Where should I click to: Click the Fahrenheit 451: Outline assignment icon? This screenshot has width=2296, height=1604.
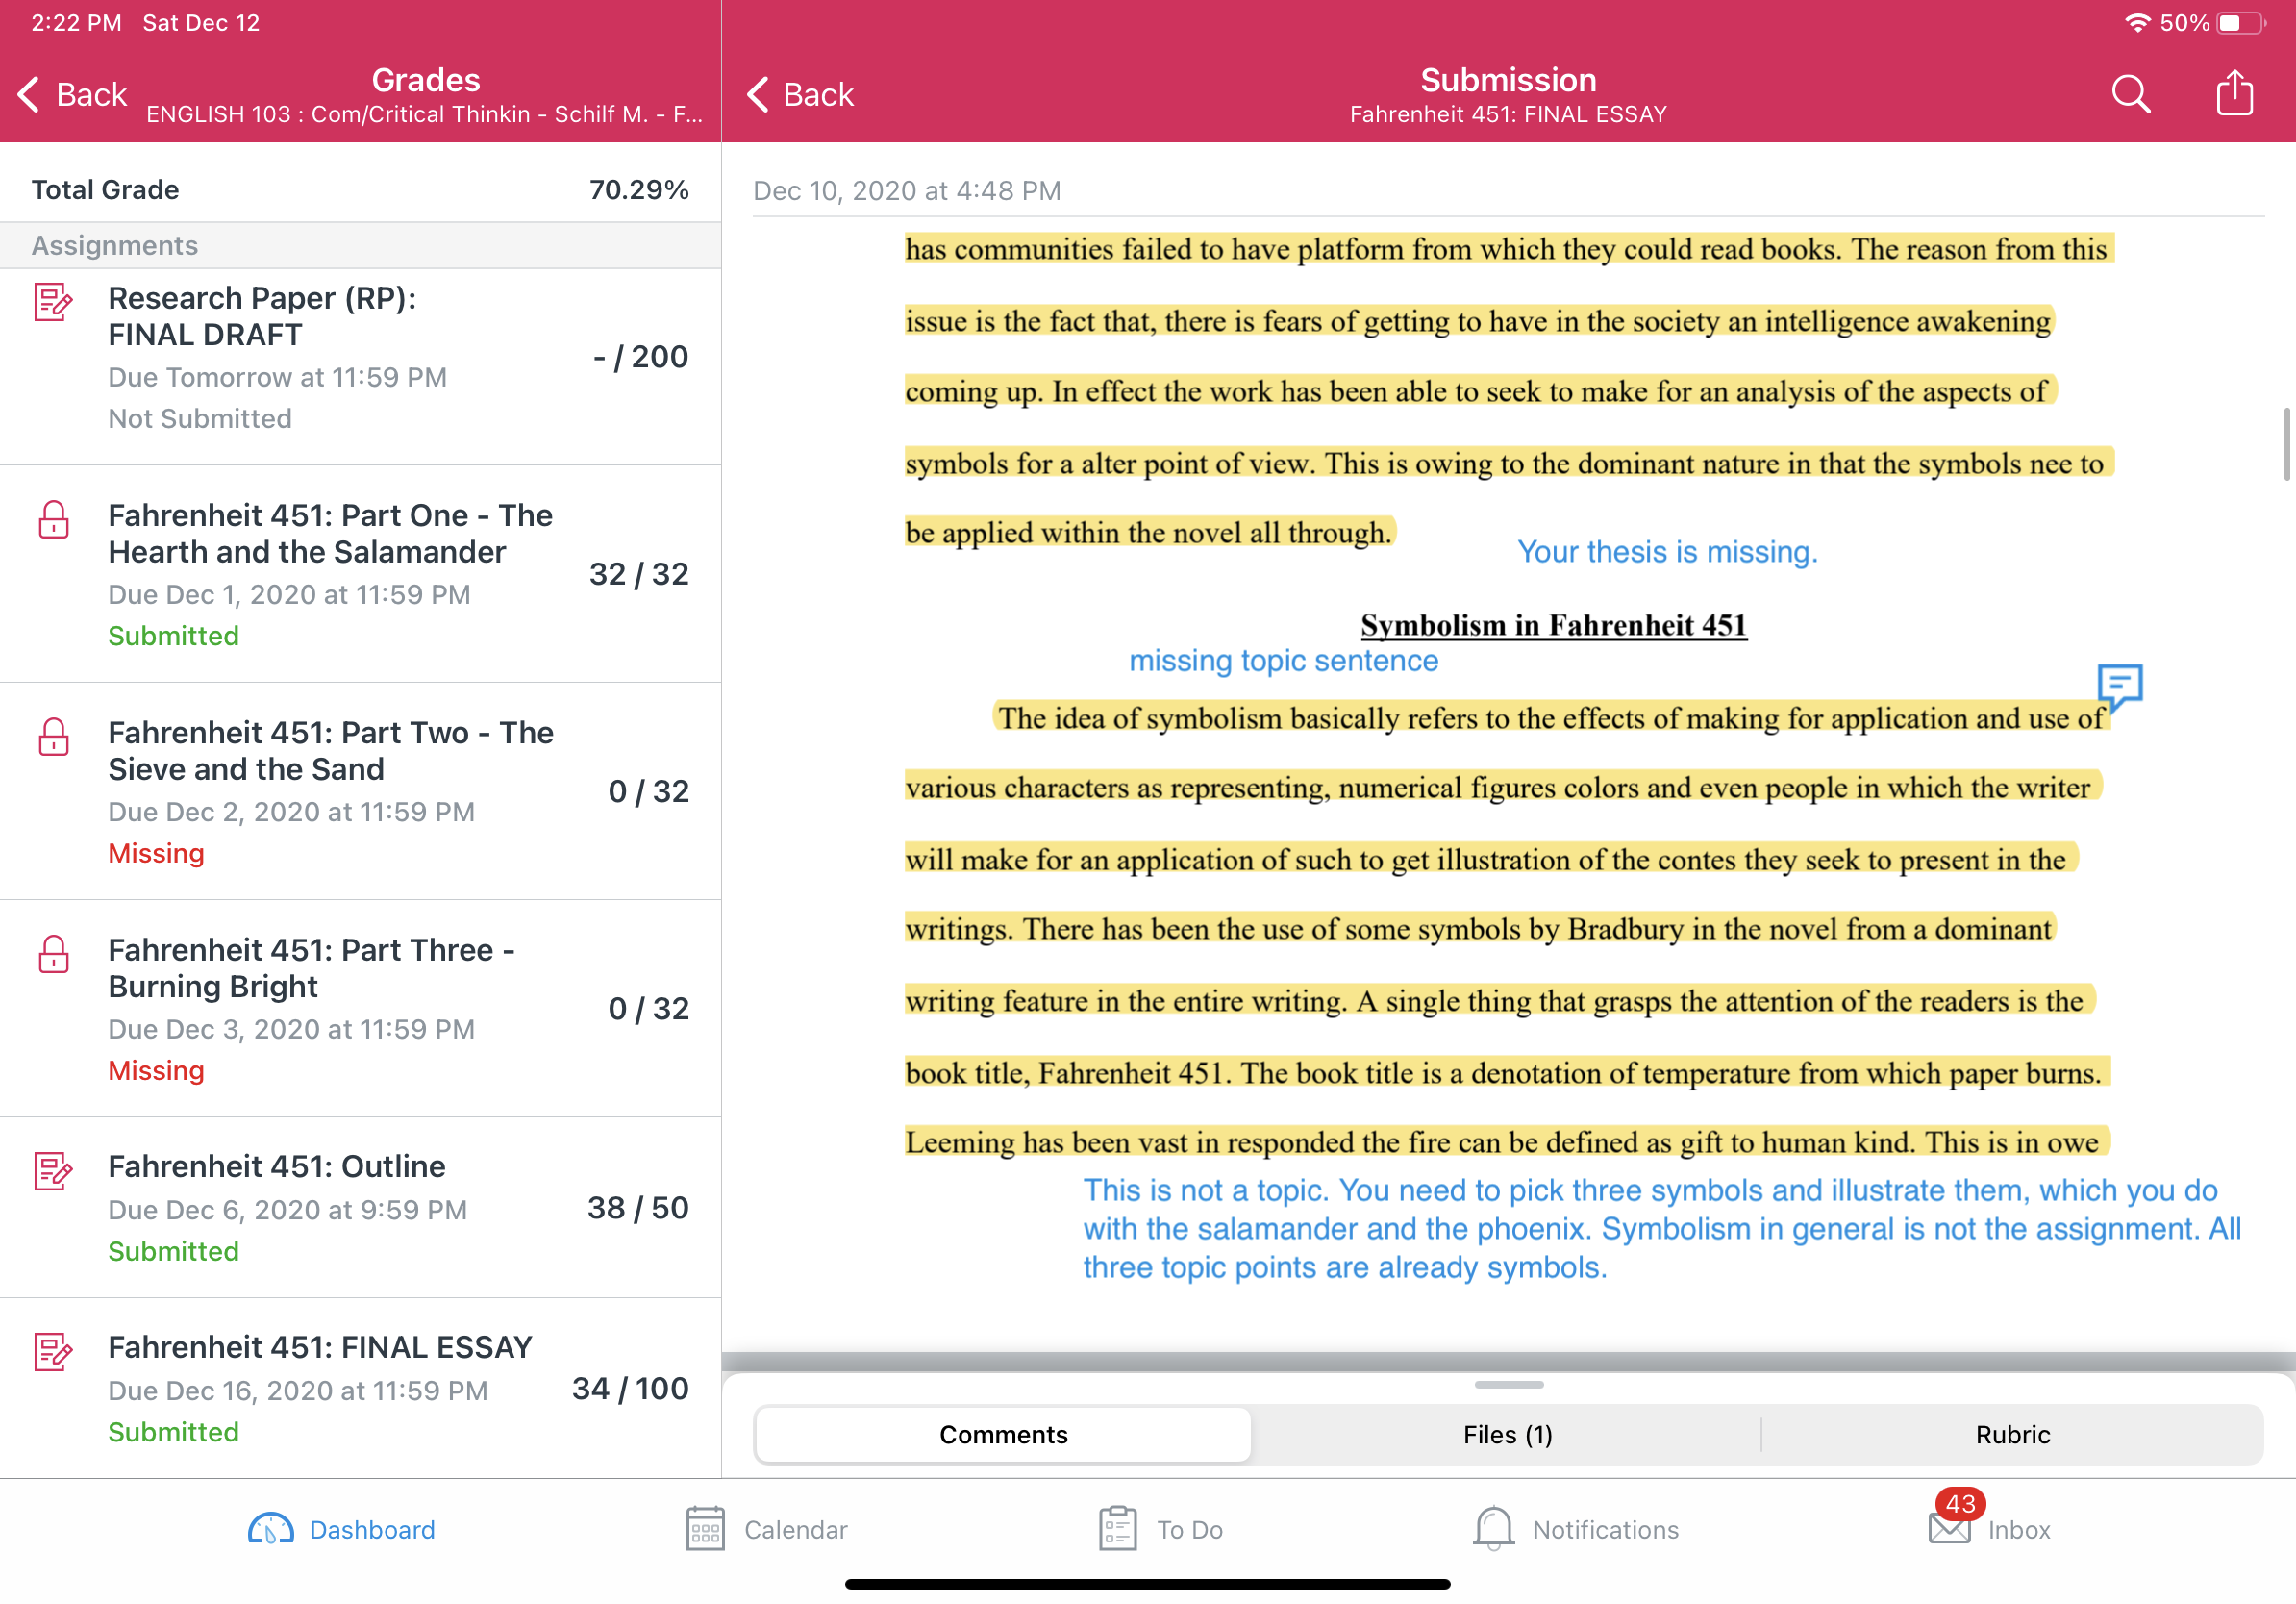53,1170
